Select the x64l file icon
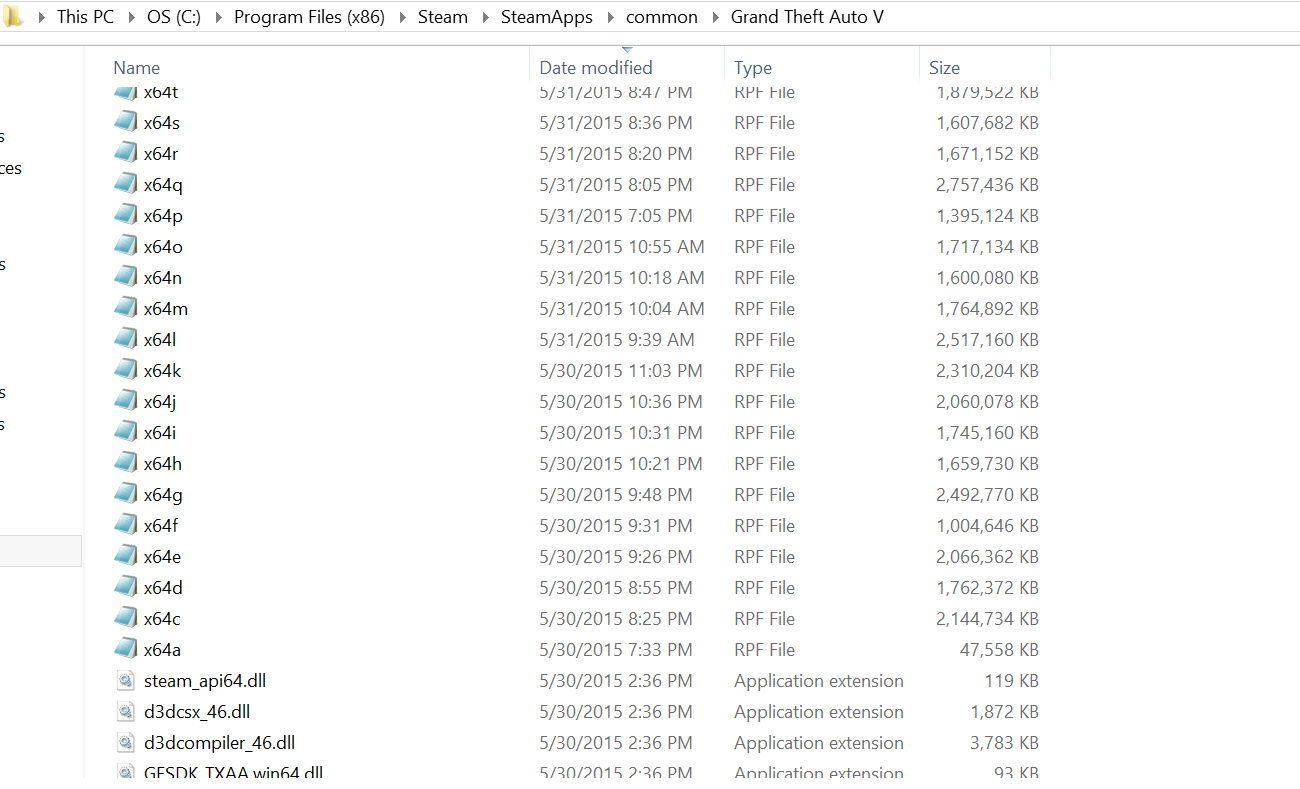This screenshot has width=1300, height=789. [x=125, y=339]
